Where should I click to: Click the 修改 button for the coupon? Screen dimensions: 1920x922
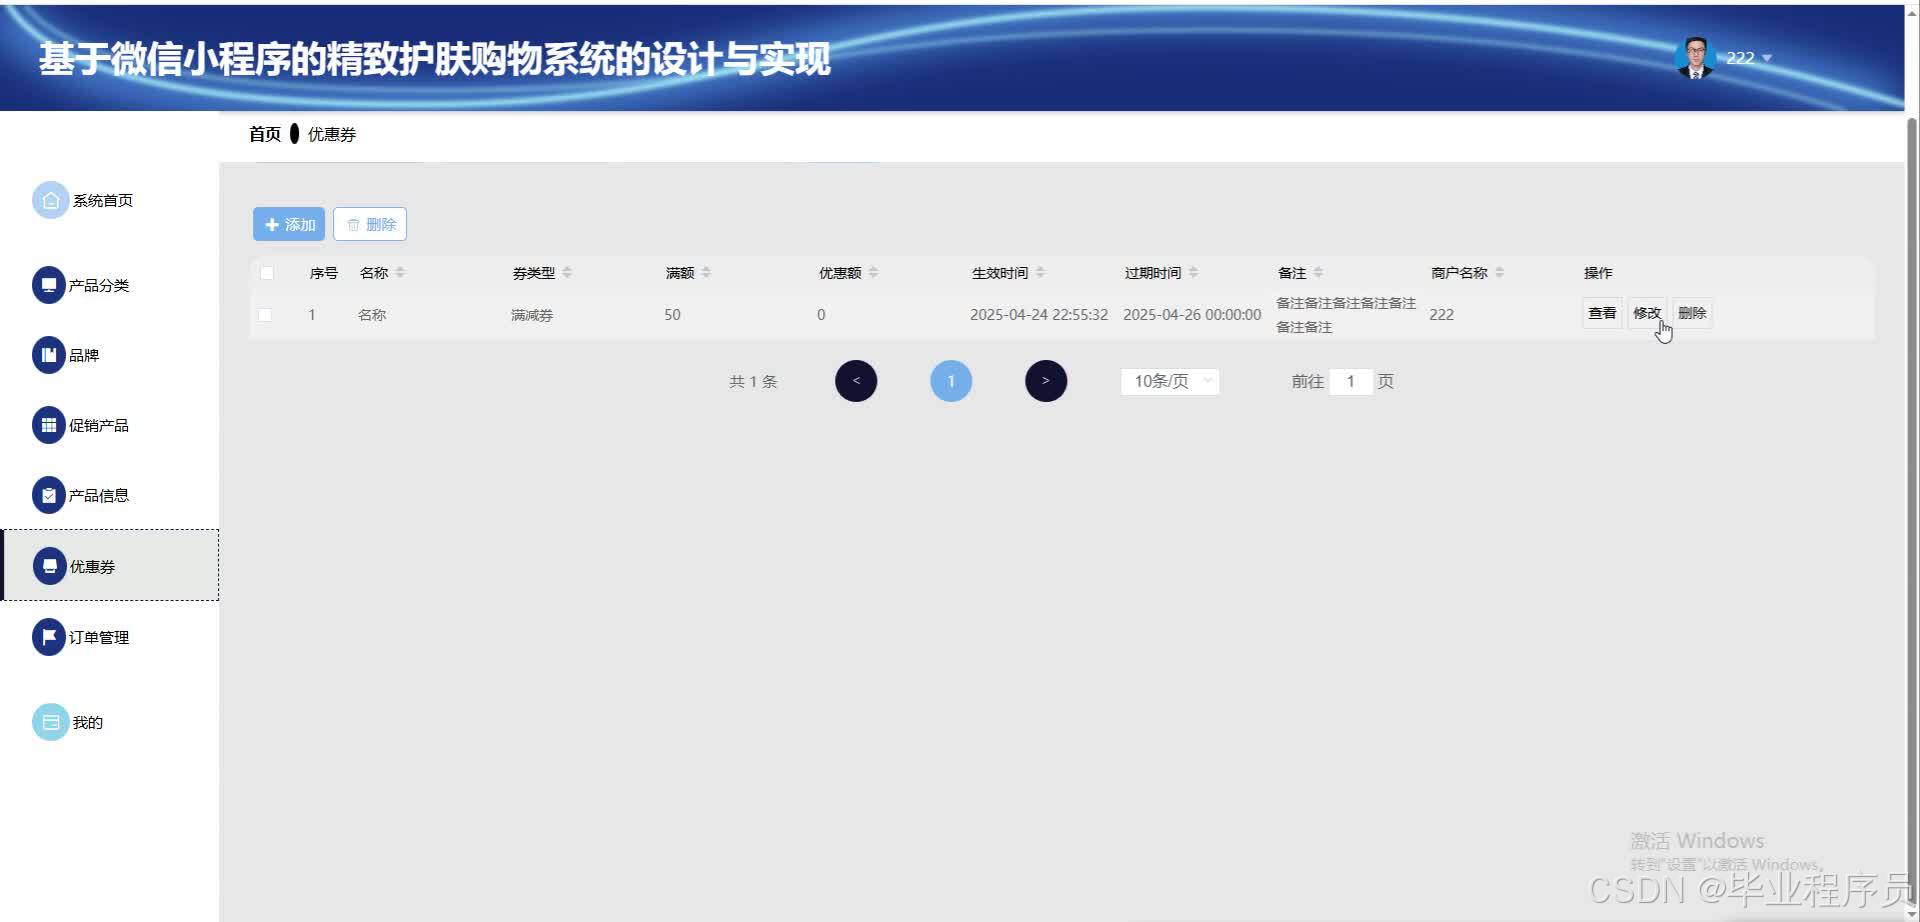point(1646,313)
